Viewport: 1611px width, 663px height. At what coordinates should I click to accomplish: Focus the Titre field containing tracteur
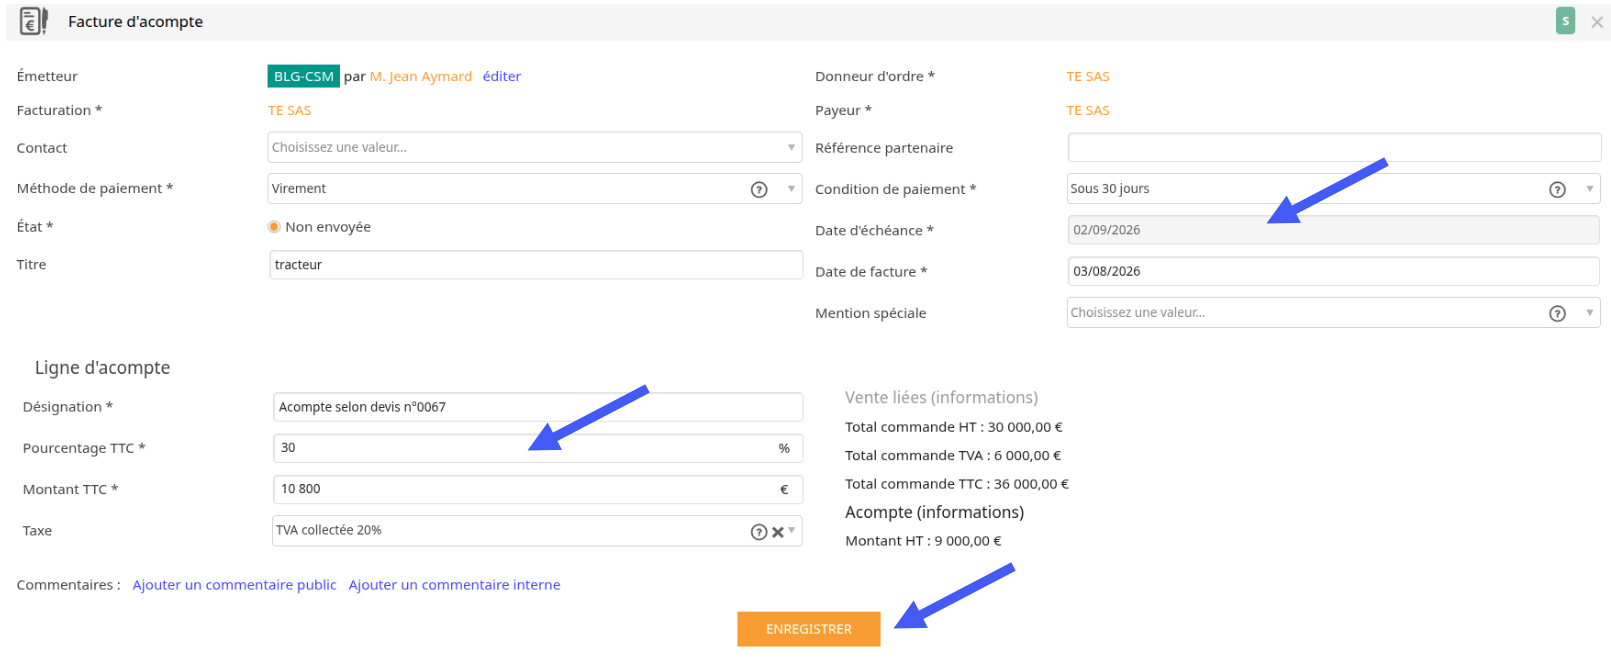[x=536, y=265]
